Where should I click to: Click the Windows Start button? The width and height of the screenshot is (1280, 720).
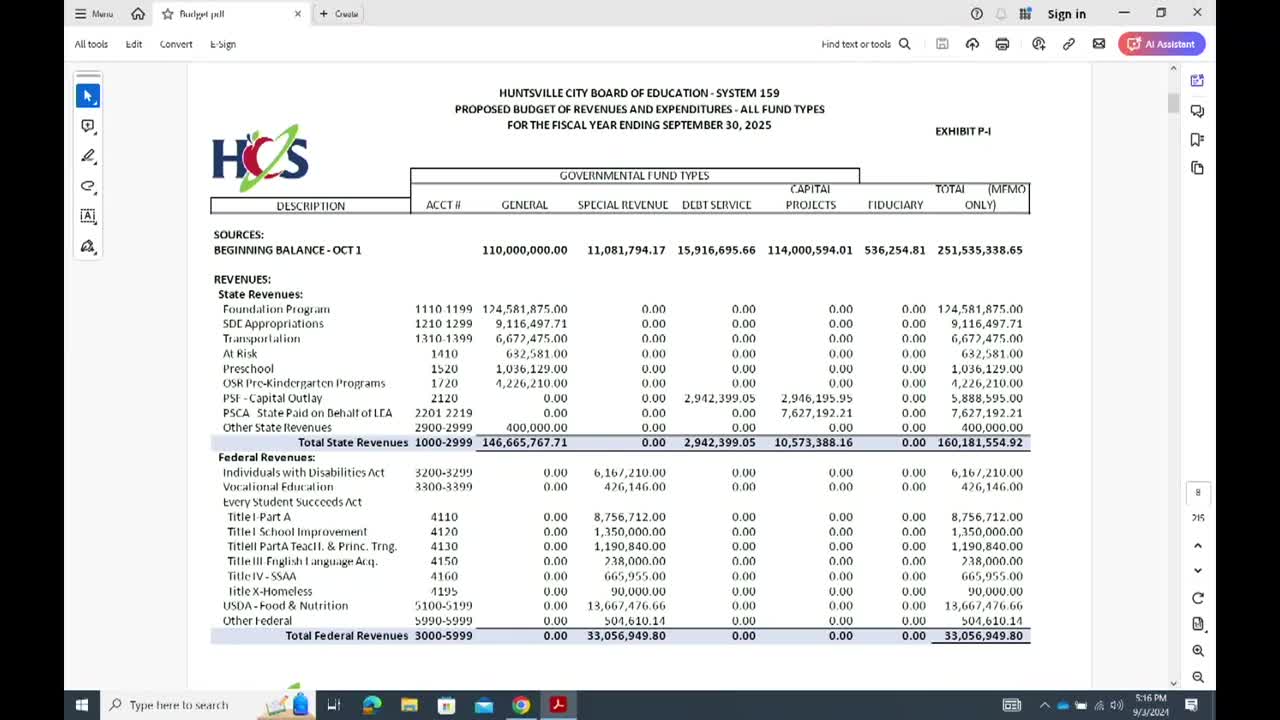click(x=82, y=705)
